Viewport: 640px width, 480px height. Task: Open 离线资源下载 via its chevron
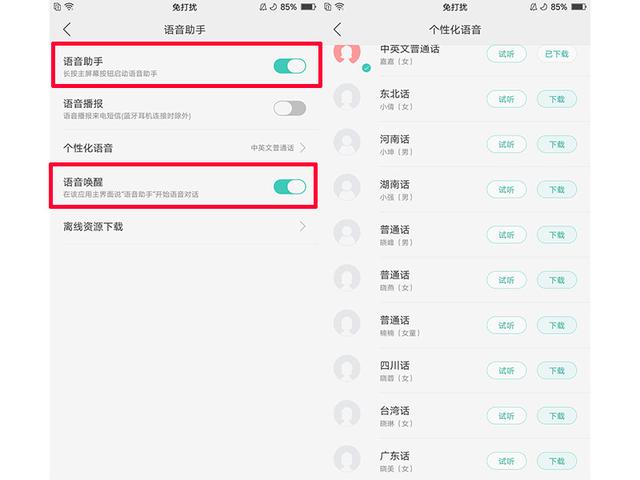click(302, 227)
